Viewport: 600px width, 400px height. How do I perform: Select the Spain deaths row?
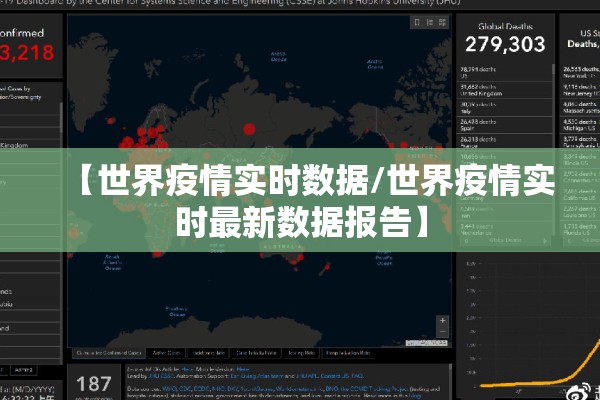[x=505, y=125]
